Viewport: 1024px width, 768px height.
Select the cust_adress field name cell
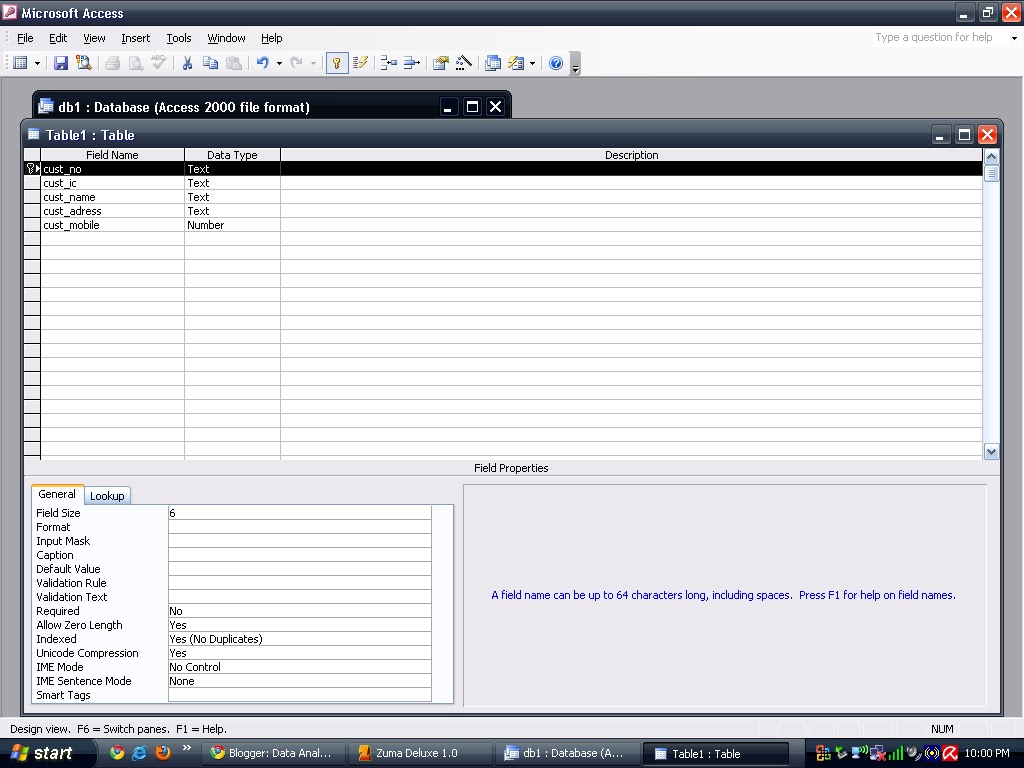click(x=112, y=212)
